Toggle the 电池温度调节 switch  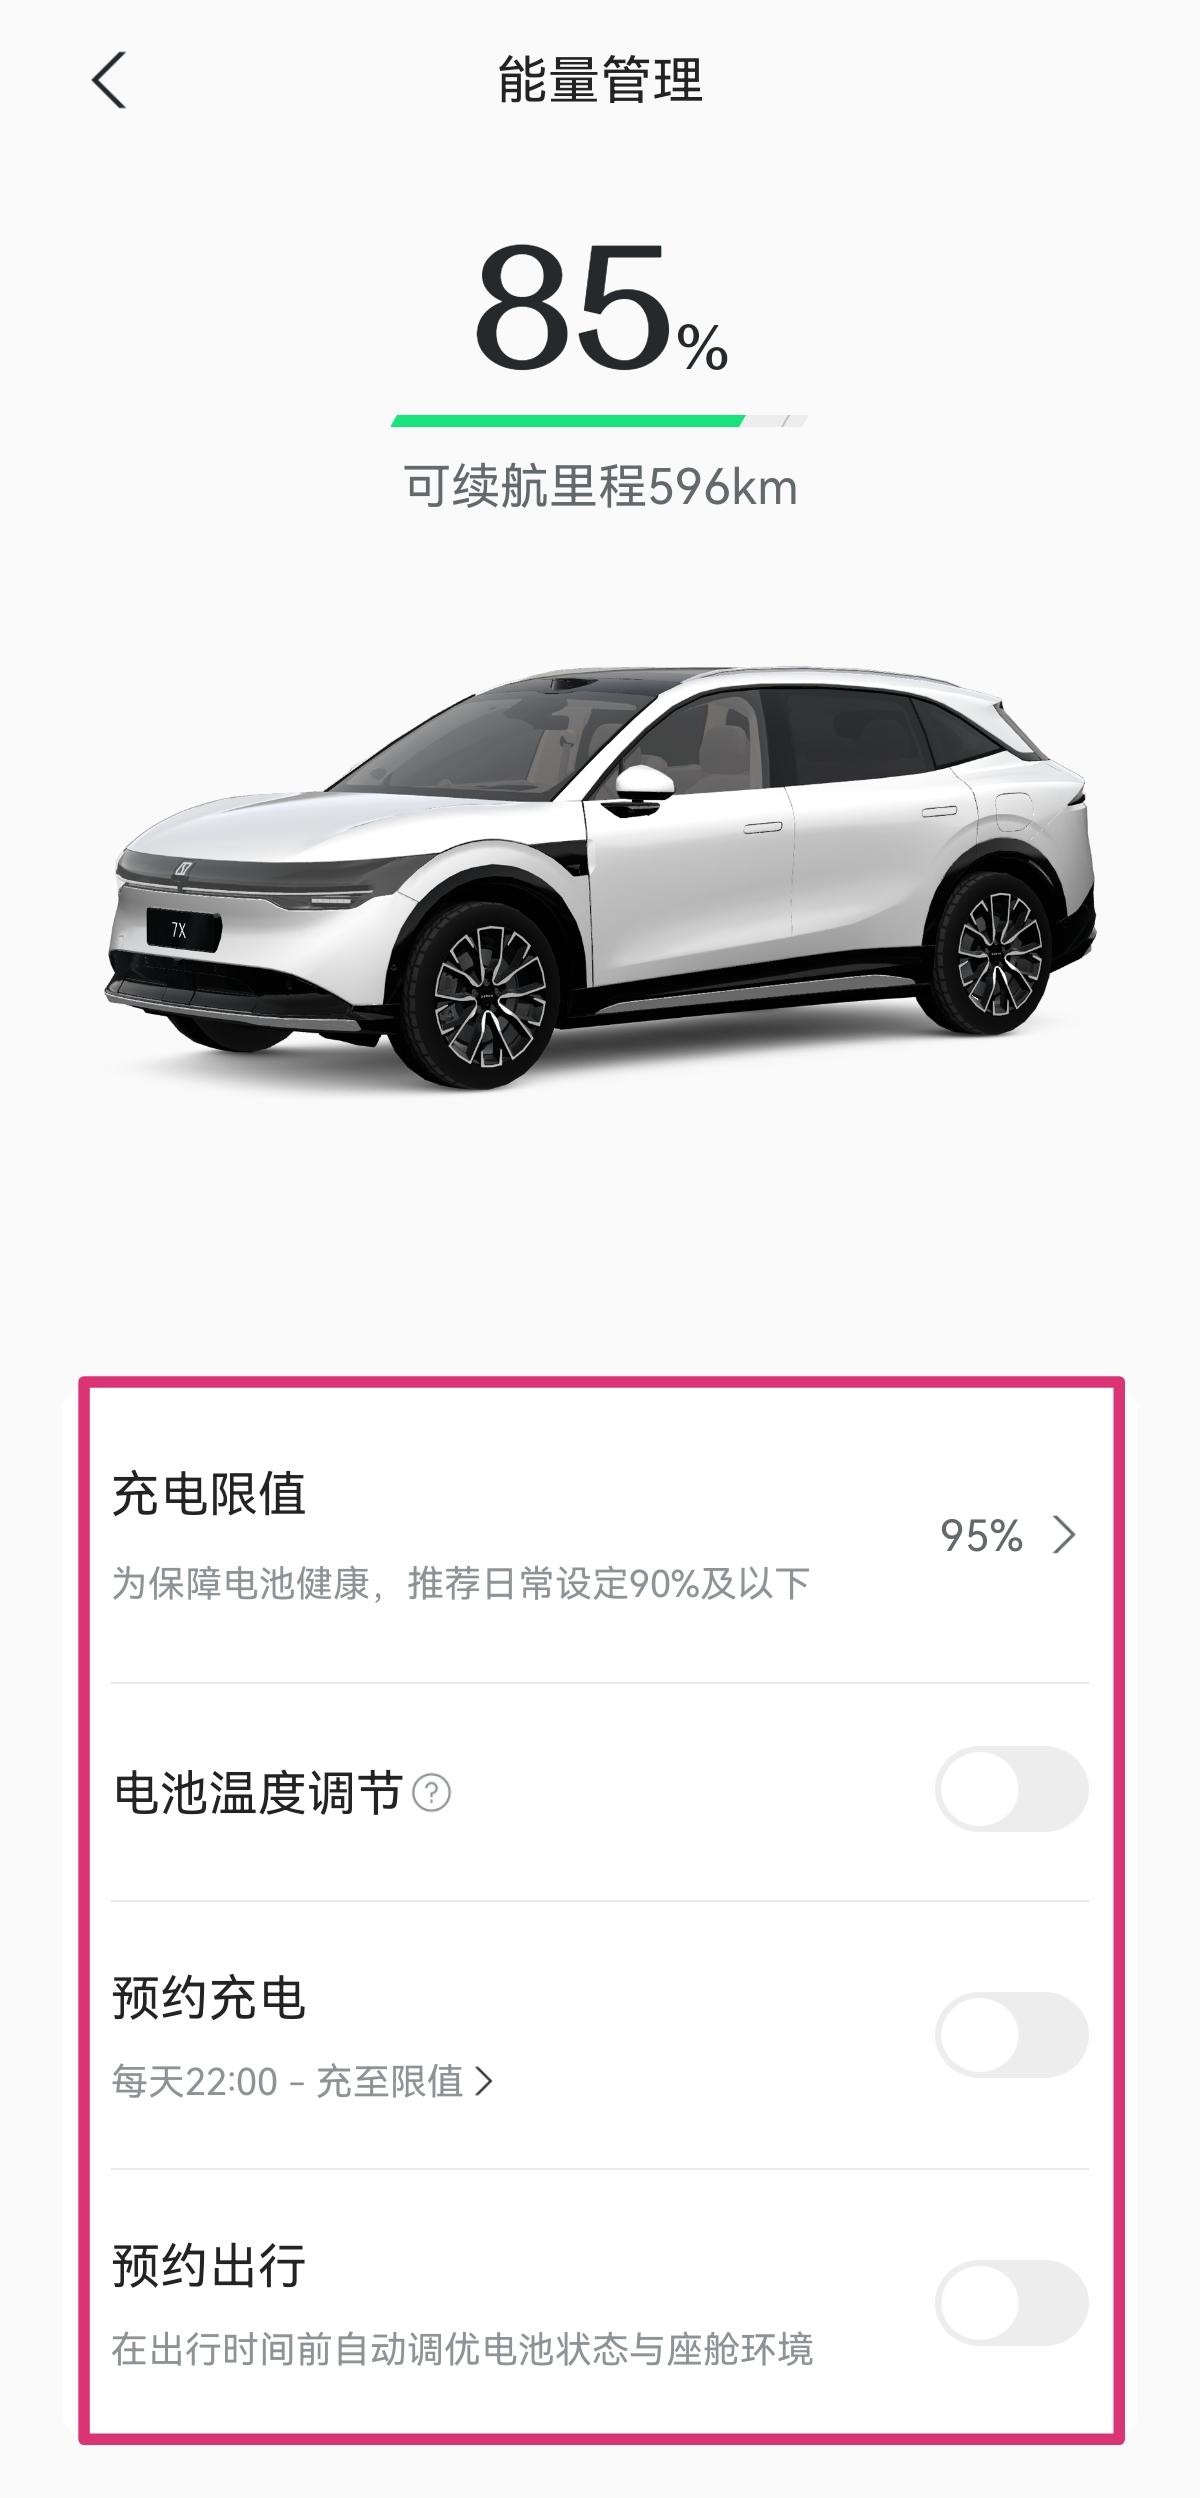coord(1011,1789)
